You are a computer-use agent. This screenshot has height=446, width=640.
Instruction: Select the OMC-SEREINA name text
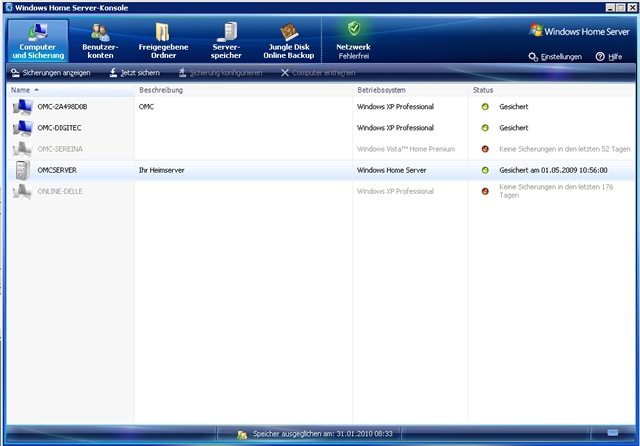[60, 149]
